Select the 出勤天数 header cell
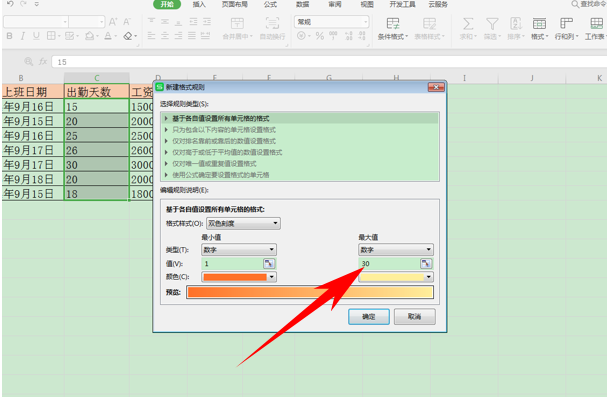The image size is (607, 397). pyautogui.click(x=97, y=92)
